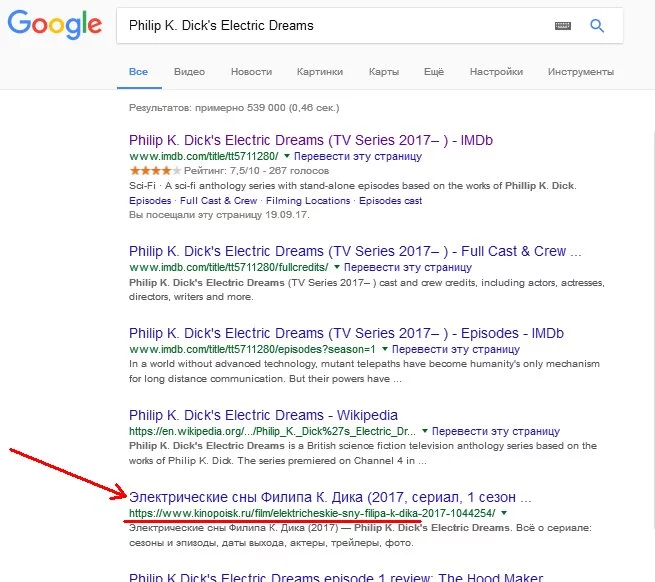The image size is (655, 582).
Task: Switch to the Видео tab
Action: click(189, 72)
